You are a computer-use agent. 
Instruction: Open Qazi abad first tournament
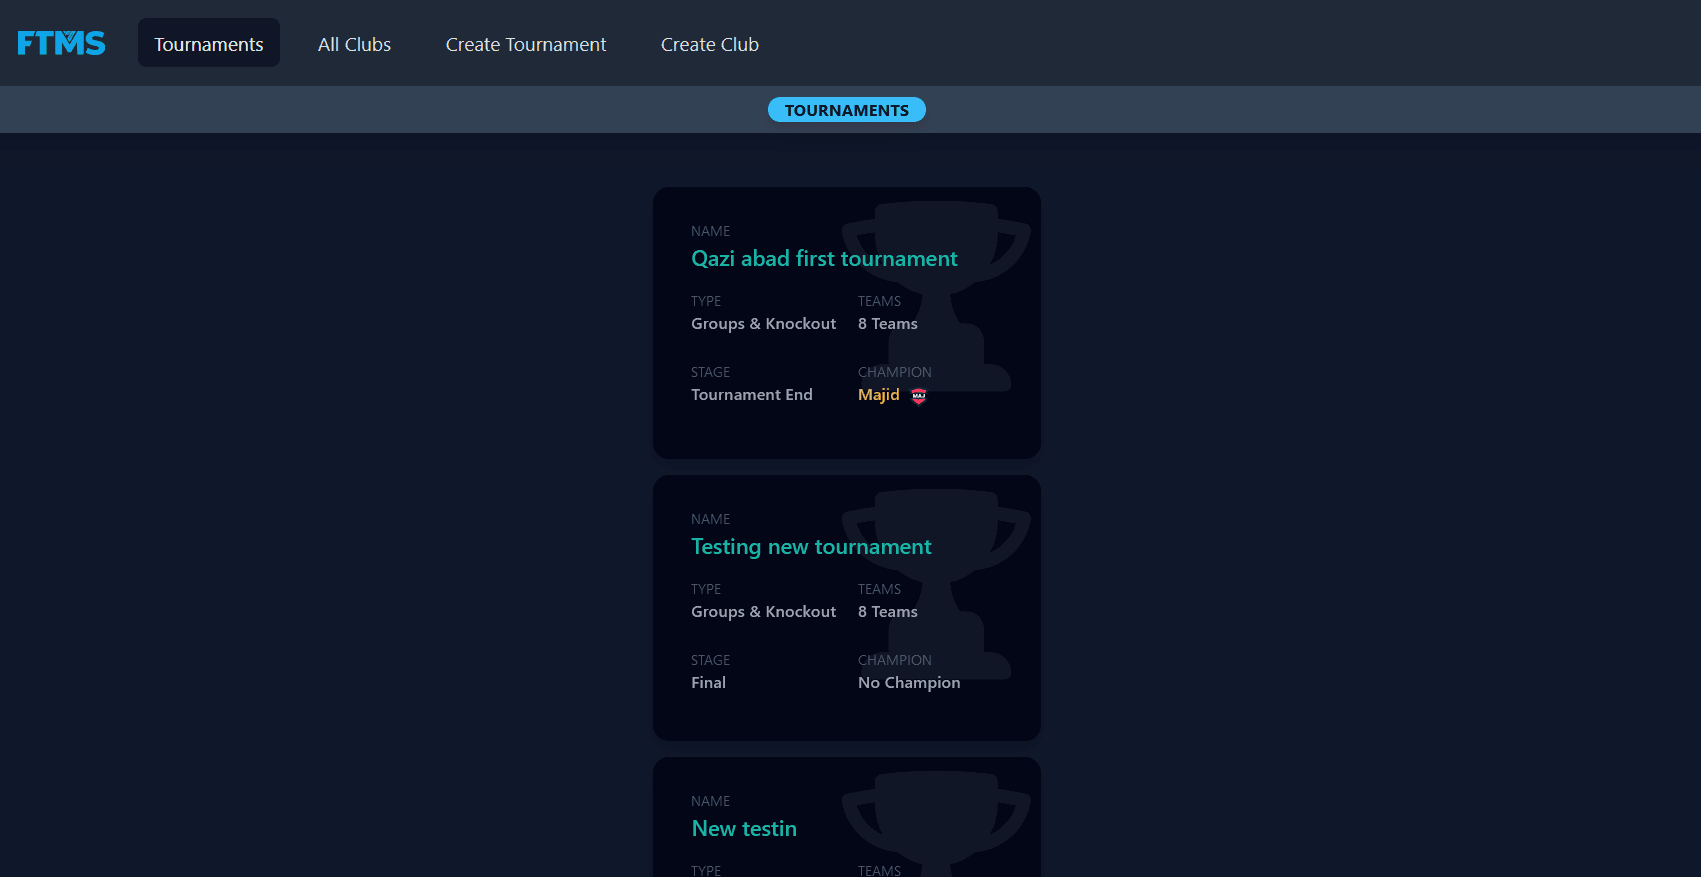pos(823,259)
